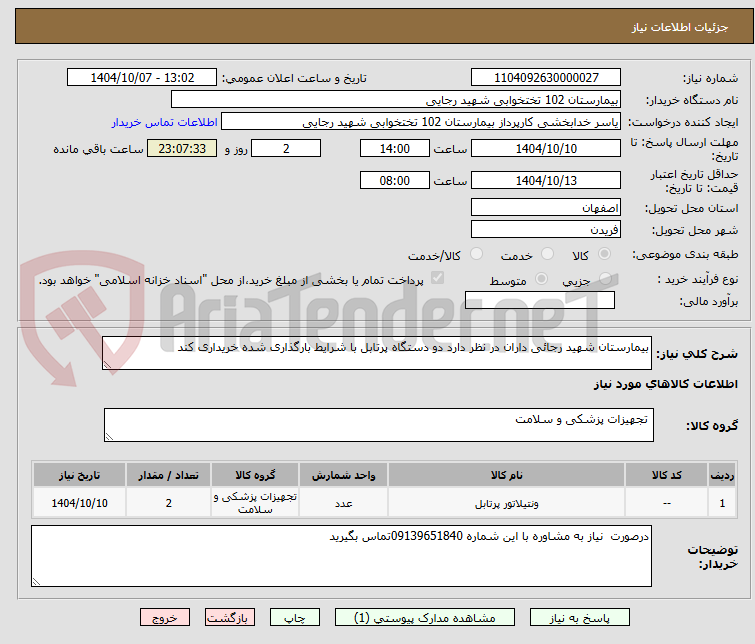755x644 pixels.
Task: Click the بازگشت back button
Action: (230, 618)
